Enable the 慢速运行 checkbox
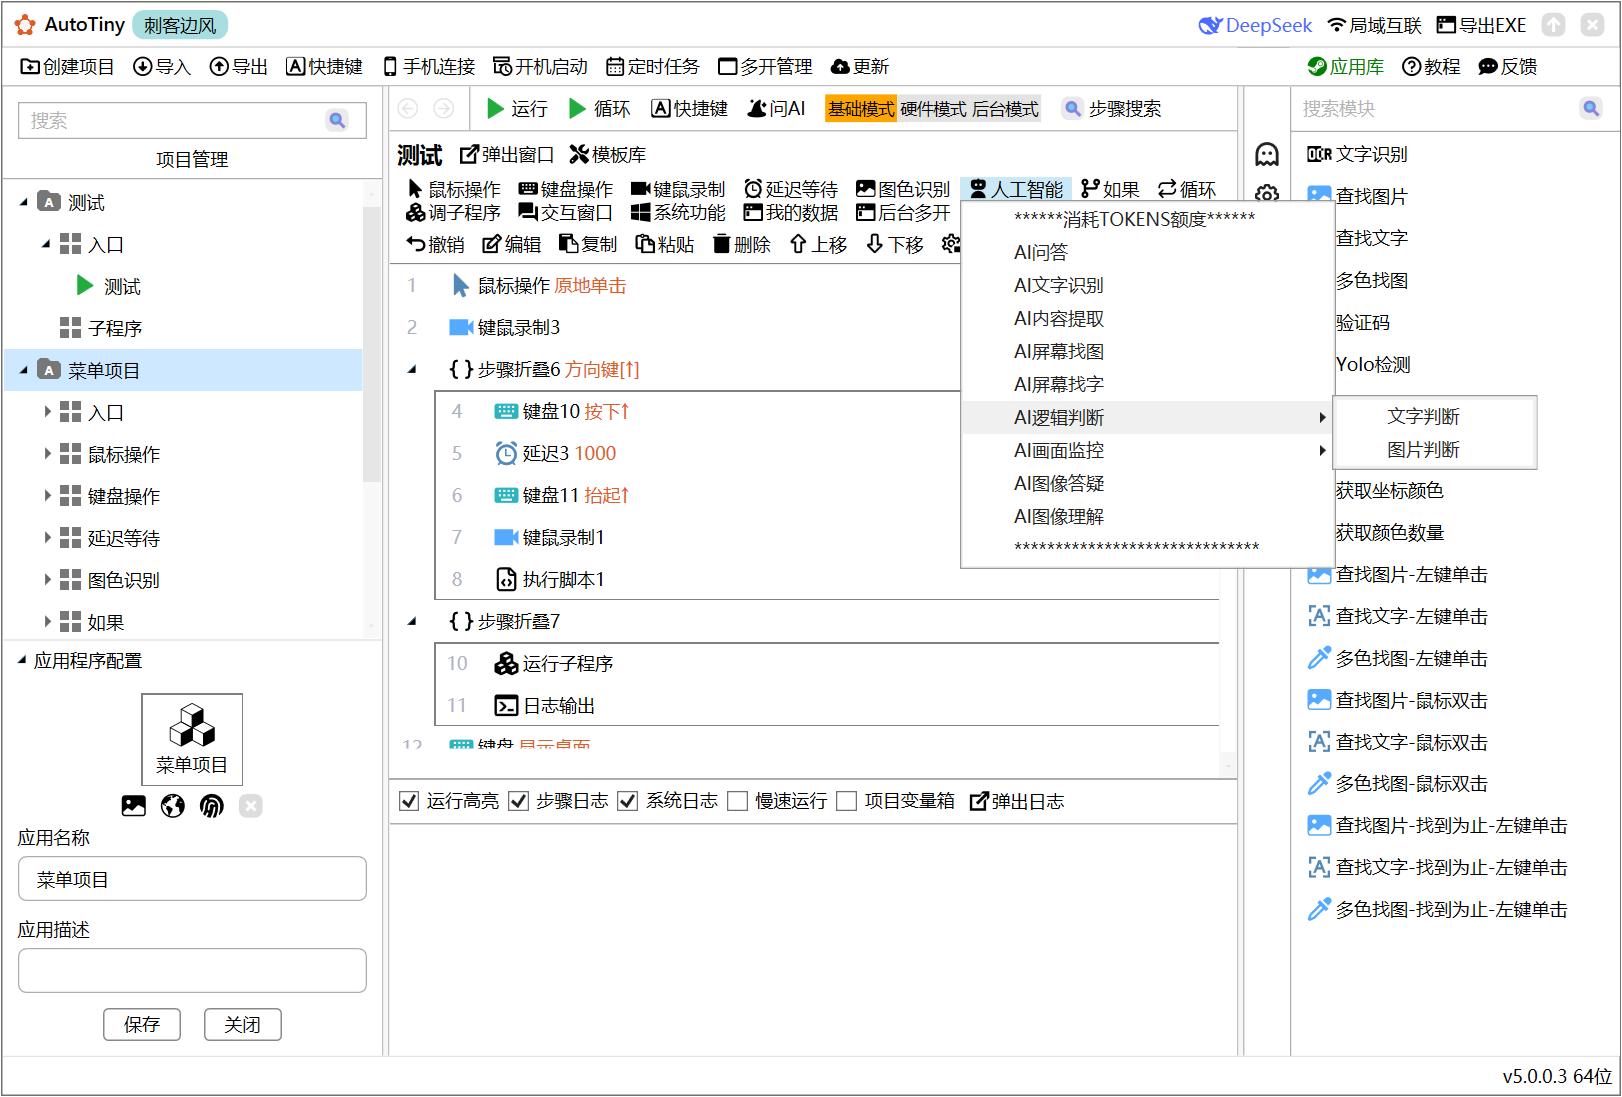Viewport: 1622px width, 1097px height. point(738,801)
